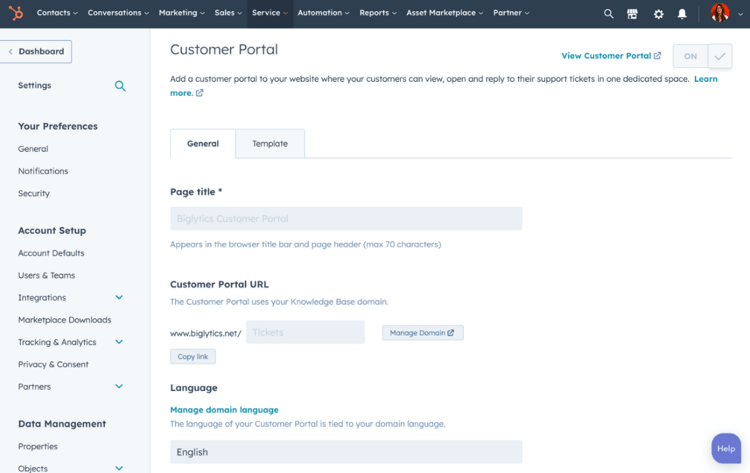Click the Page title input field
The width and height of the screenshot is (750, 473).
click(346, 219)
